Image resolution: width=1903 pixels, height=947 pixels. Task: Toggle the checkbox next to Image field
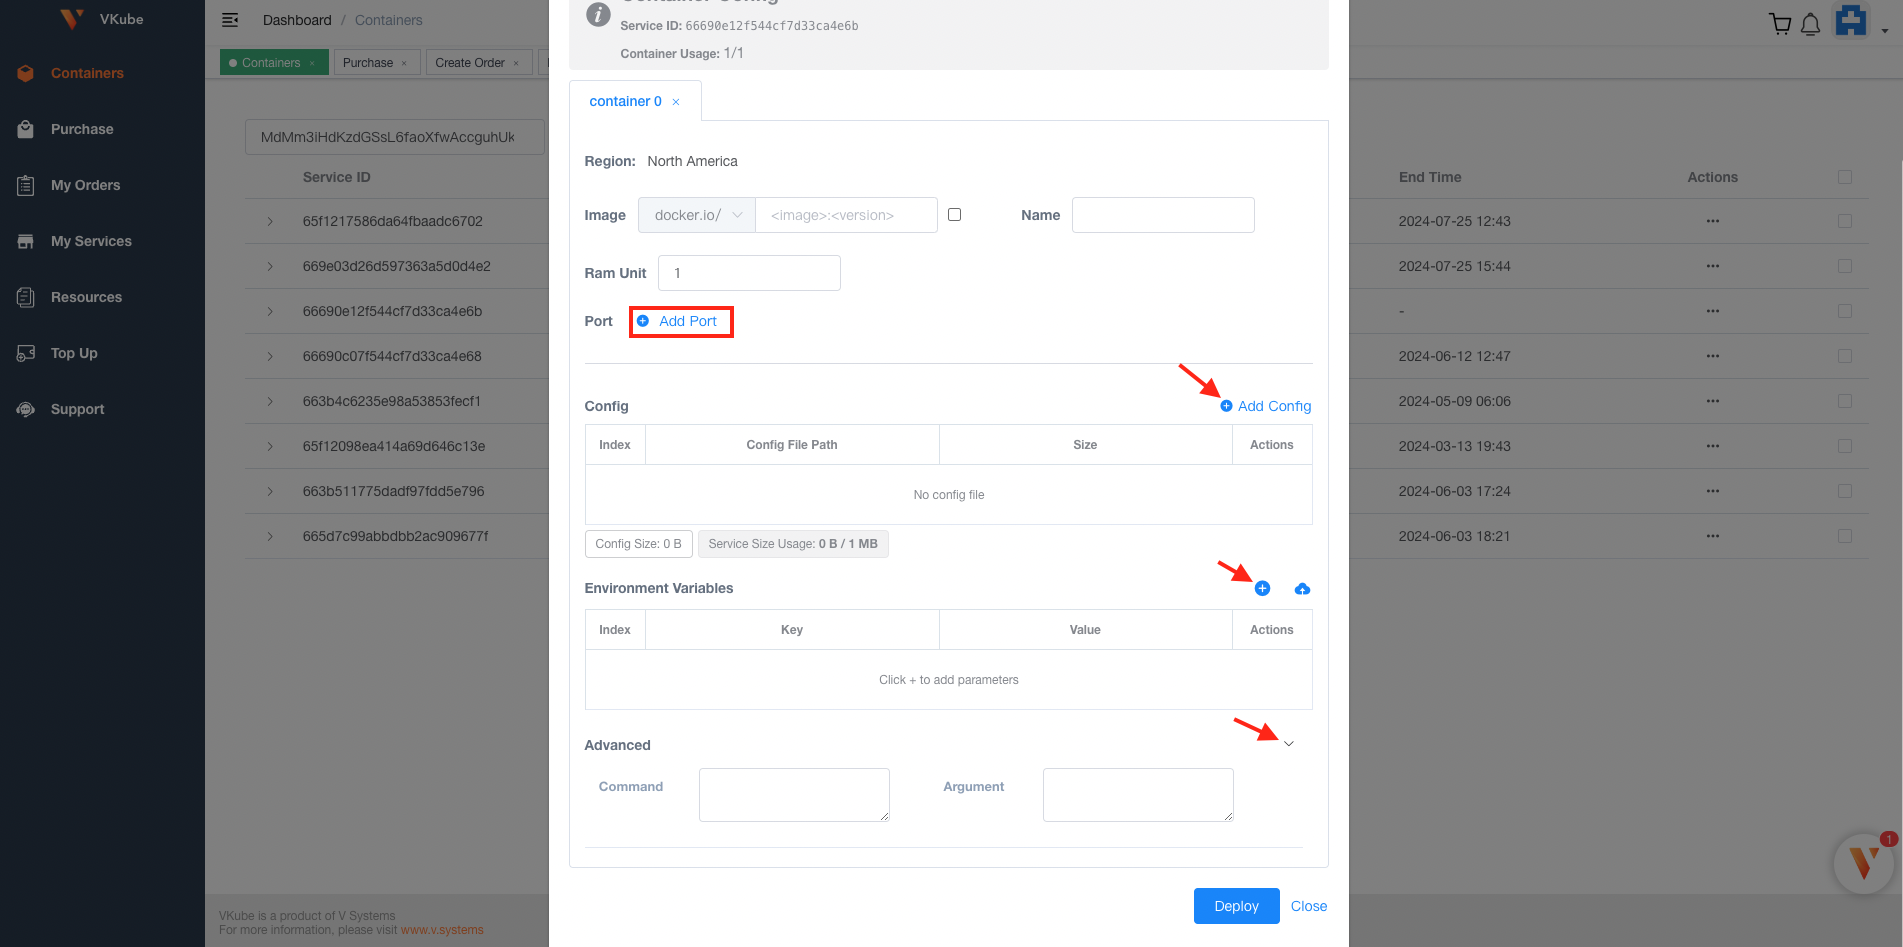tap(954, 214)
